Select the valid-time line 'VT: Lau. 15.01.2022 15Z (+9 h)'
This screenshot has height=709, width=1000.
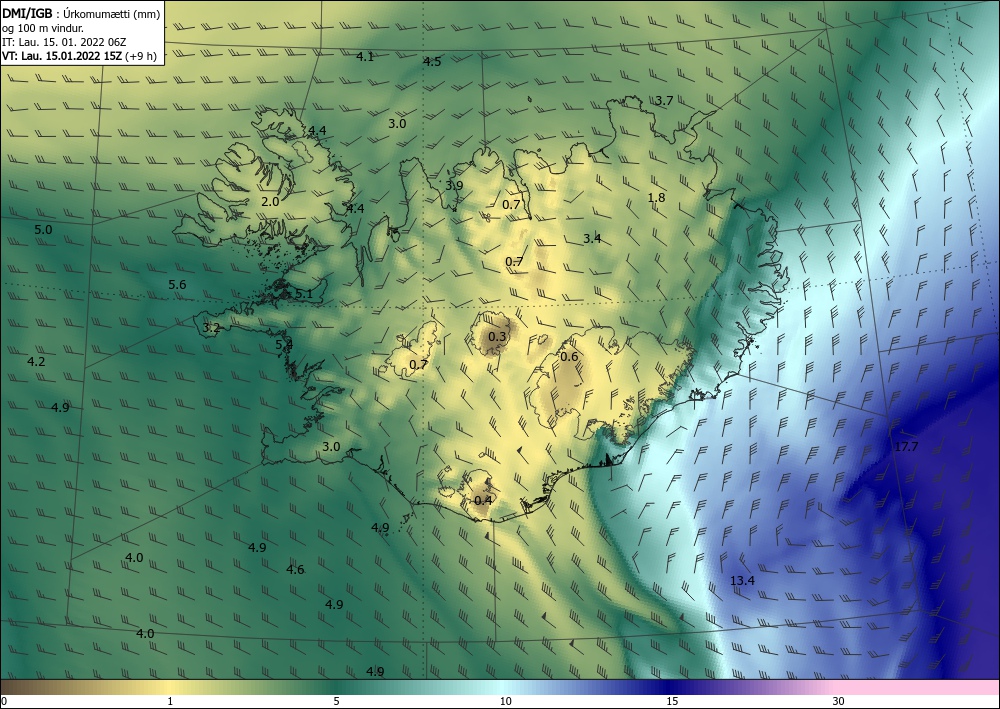tap(79, 55)
